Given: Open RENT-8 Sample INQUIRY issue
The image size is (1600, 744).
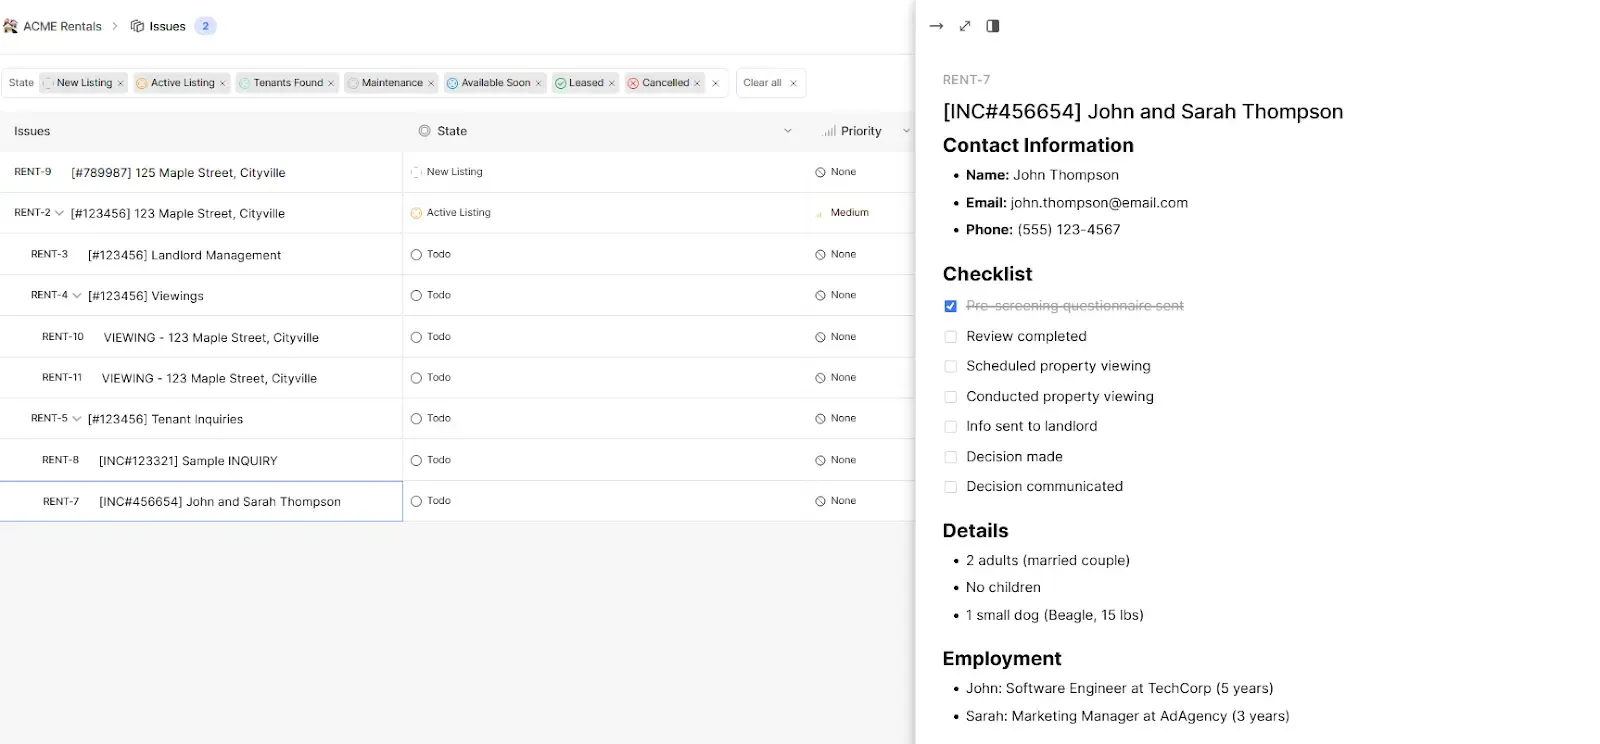Looking at the screenshot, I should [188, 461].
